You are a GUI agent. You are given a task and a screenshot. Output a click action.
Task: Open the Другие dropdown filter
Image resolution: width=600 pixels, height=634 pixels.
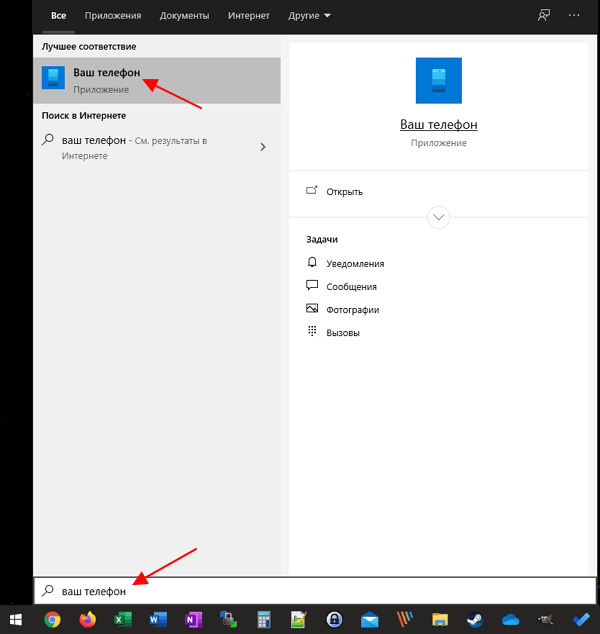309,16
